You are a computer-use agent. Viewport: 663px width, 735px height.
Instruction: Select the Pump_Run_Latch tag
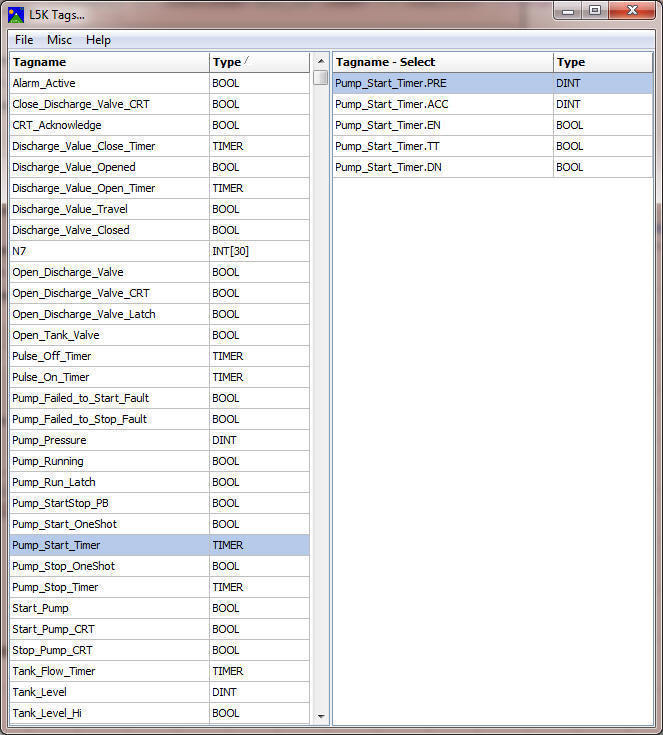[x=159, y=482]
